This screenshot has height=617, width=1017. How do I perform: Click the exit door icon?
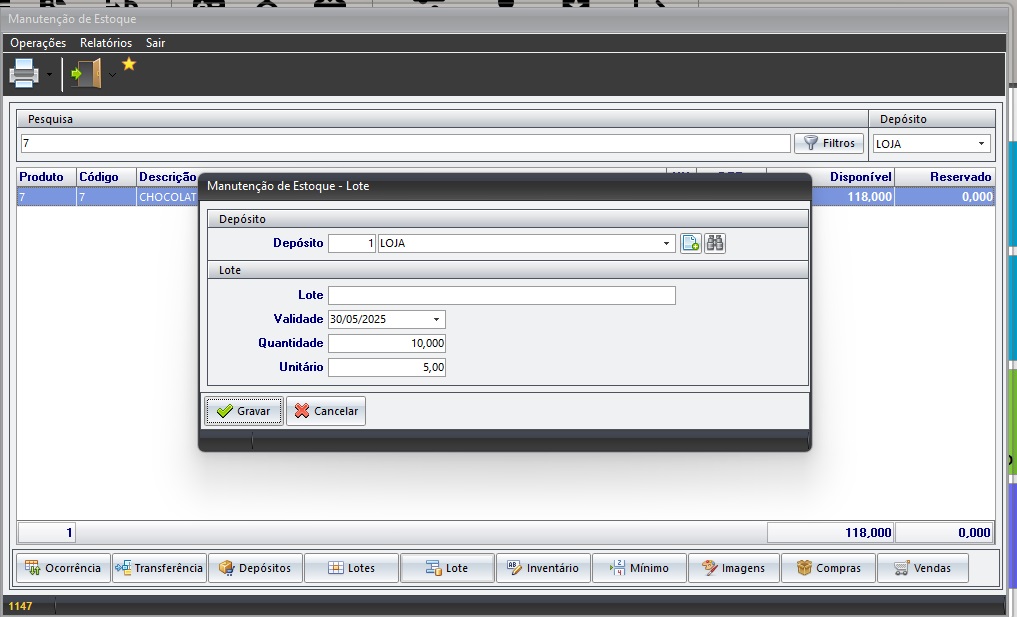[87, 73]
